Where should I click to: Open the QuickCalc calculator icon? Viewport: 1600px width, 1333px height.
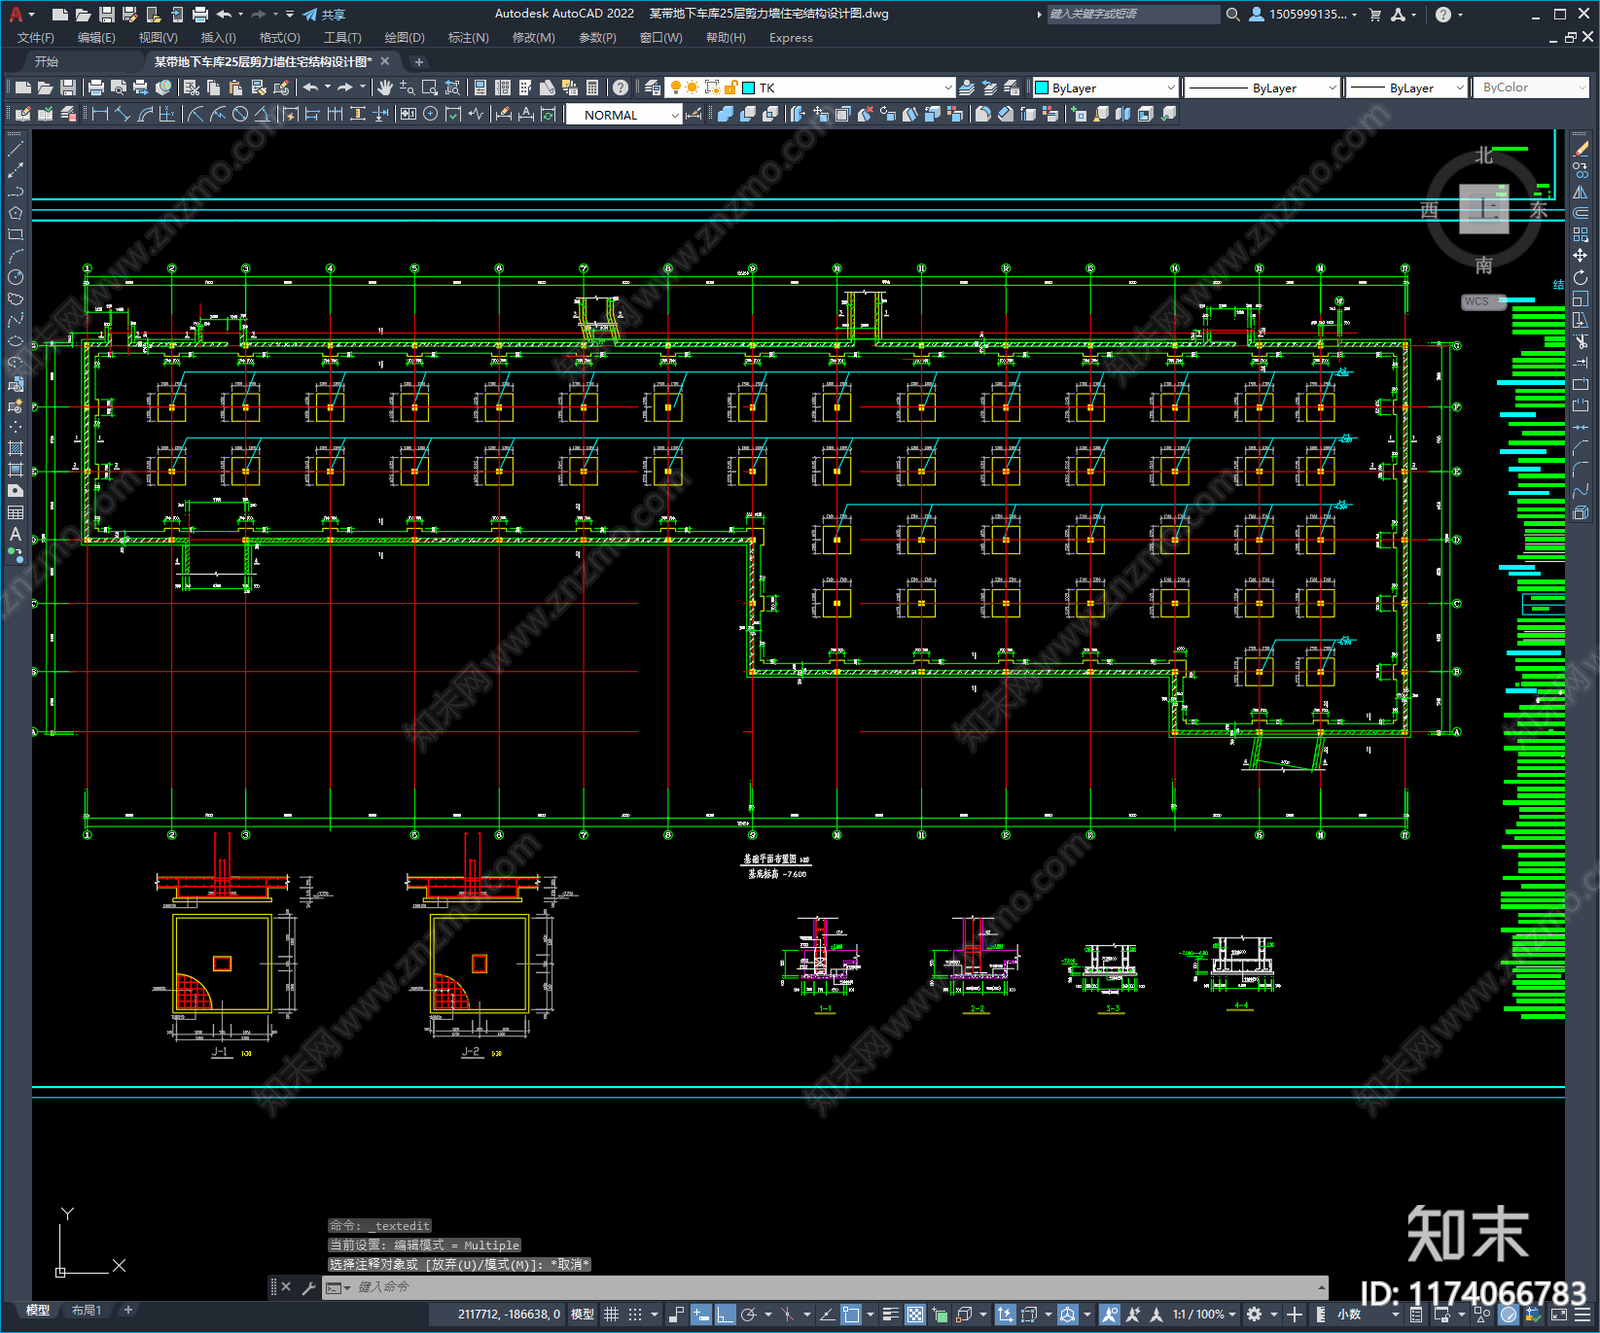click(592, 88)
